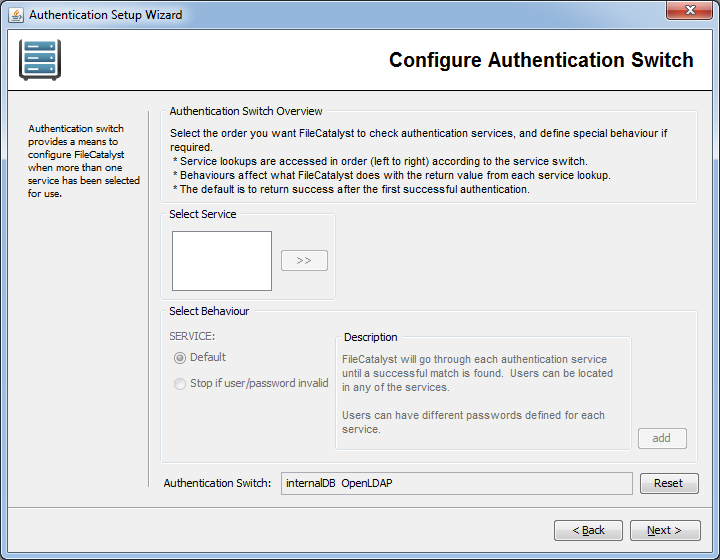Click the Select Behaviour group title
This screenshot has width=720, height=560.
[x=209, y=311]
